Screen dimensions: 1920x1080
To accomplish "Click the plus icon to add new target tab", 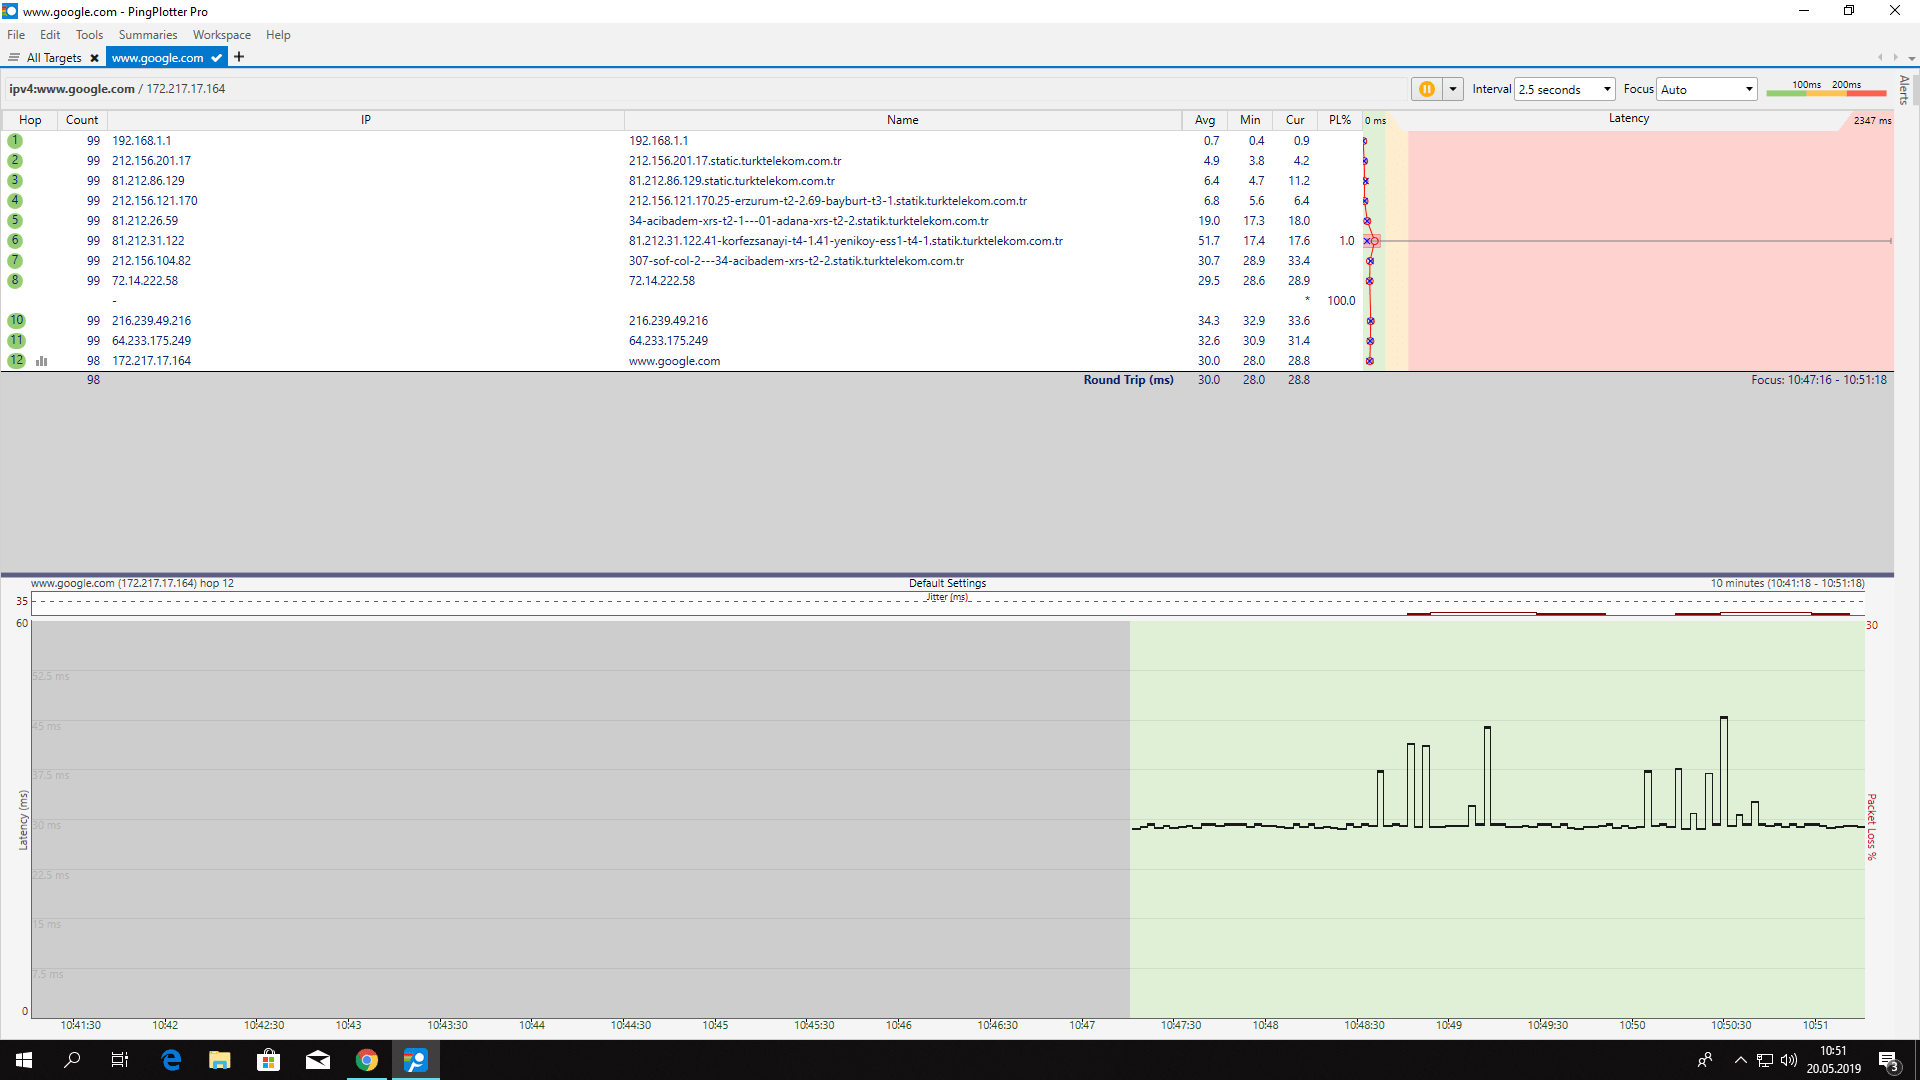I will 239,57.
